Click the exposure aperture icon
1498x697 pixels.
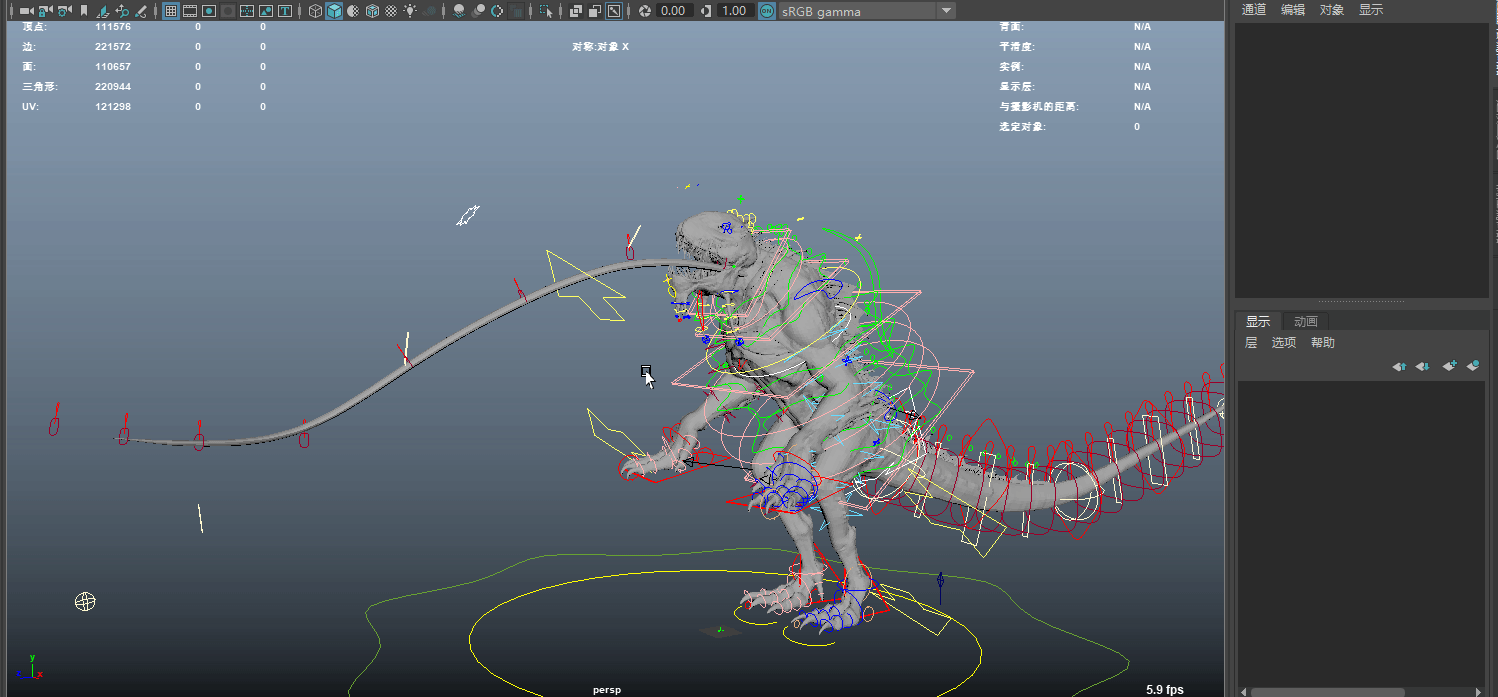(645, 11)
